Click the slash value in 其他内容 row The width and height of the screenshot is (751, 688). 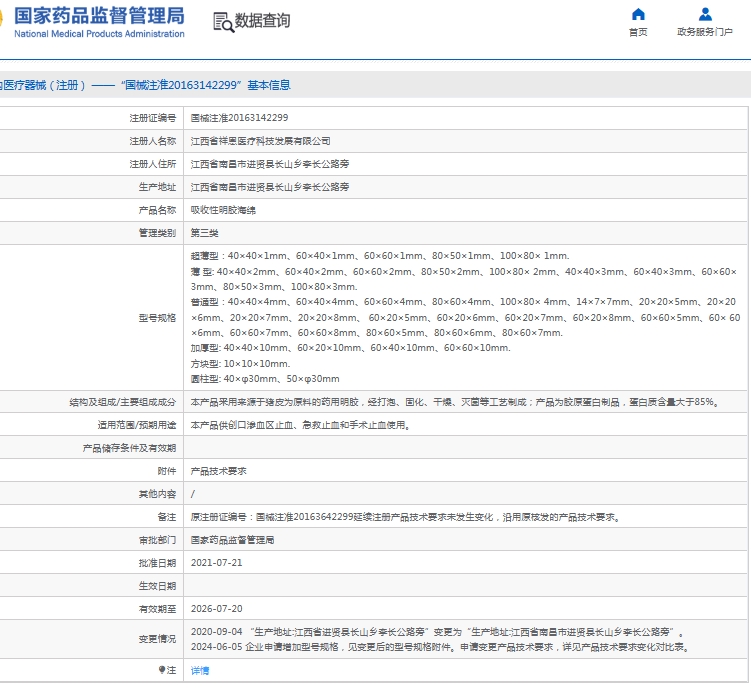click(x=193, y=494)
